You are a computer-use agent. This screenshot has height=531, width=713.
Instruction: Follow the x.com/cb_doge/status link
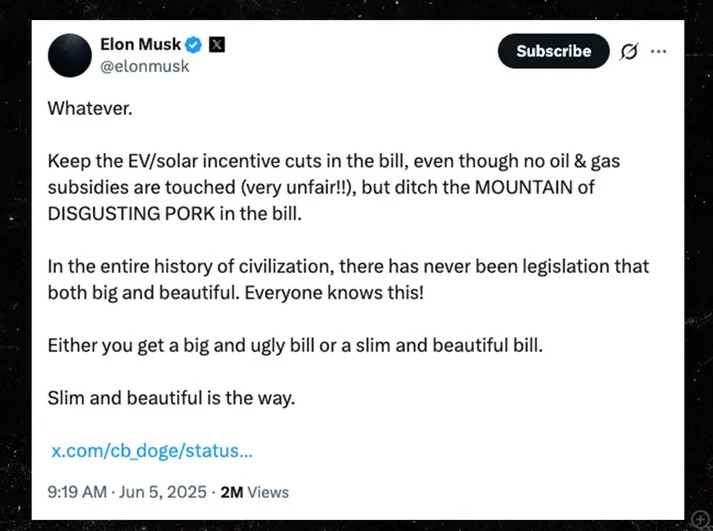(151, 451)
